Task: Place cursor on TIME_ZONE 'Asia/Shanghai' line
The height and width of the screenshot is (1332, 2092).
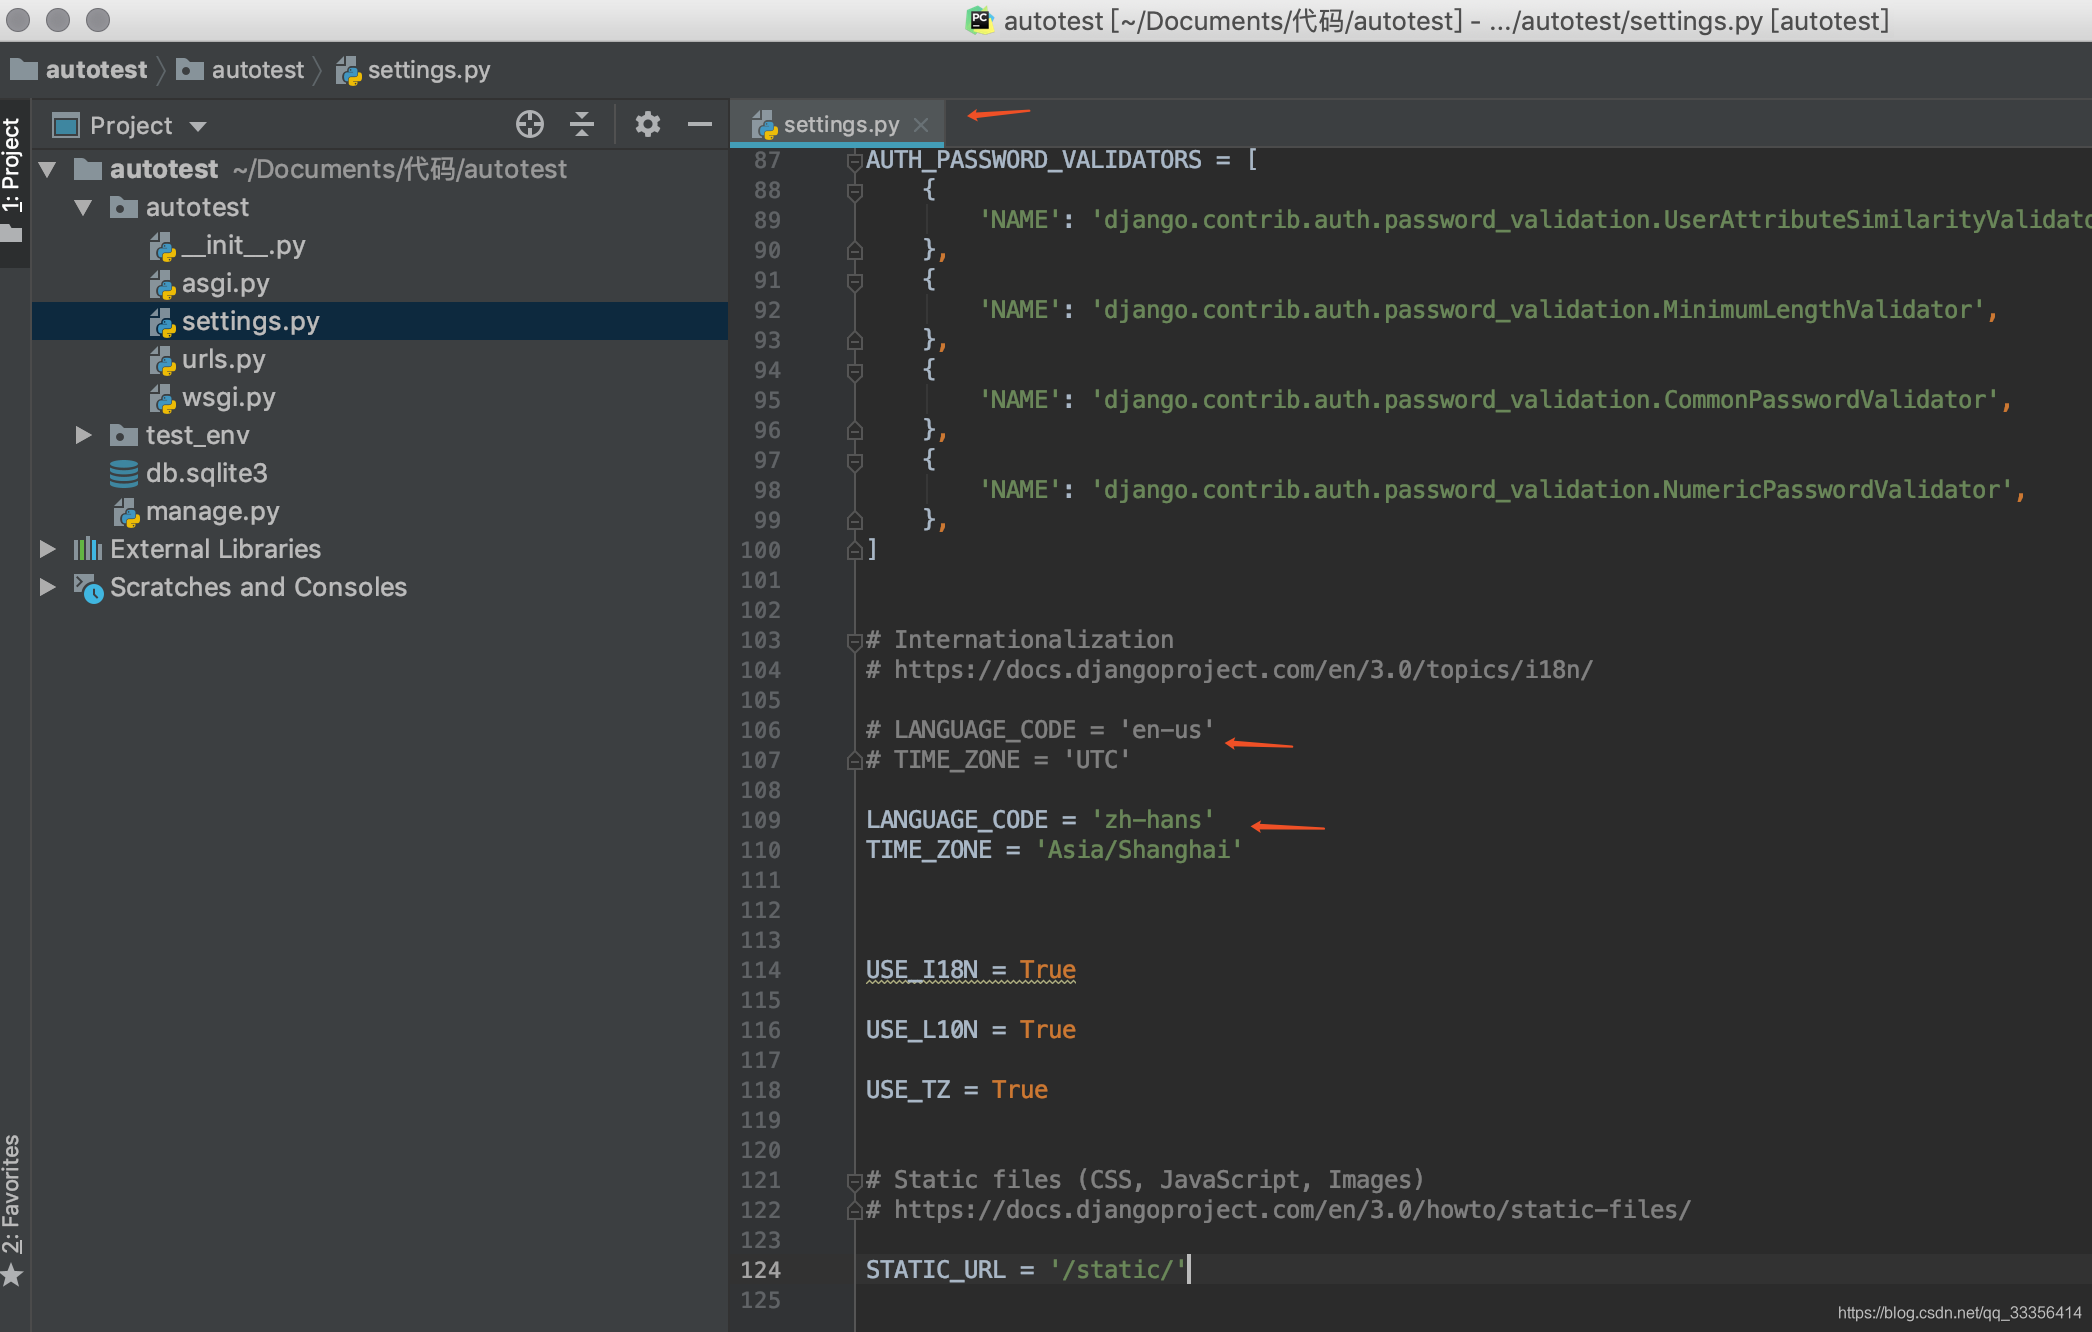Action: click(x=1054, y=850)
